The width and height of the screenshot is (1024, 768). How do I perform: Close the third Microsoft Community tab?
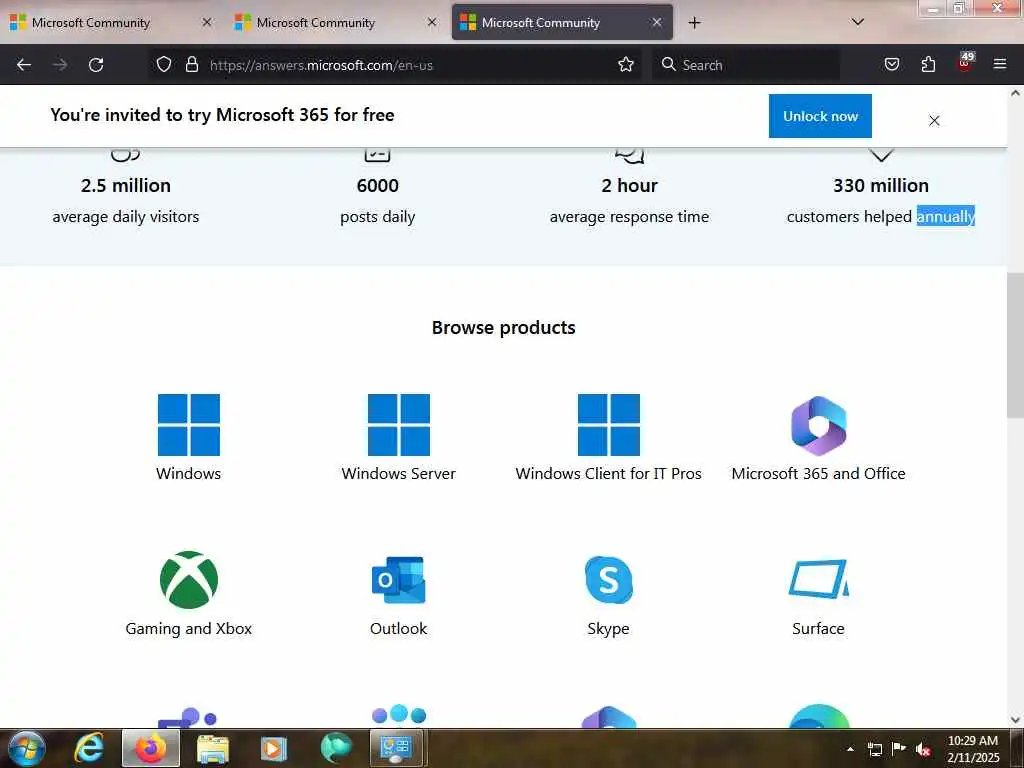657,22
